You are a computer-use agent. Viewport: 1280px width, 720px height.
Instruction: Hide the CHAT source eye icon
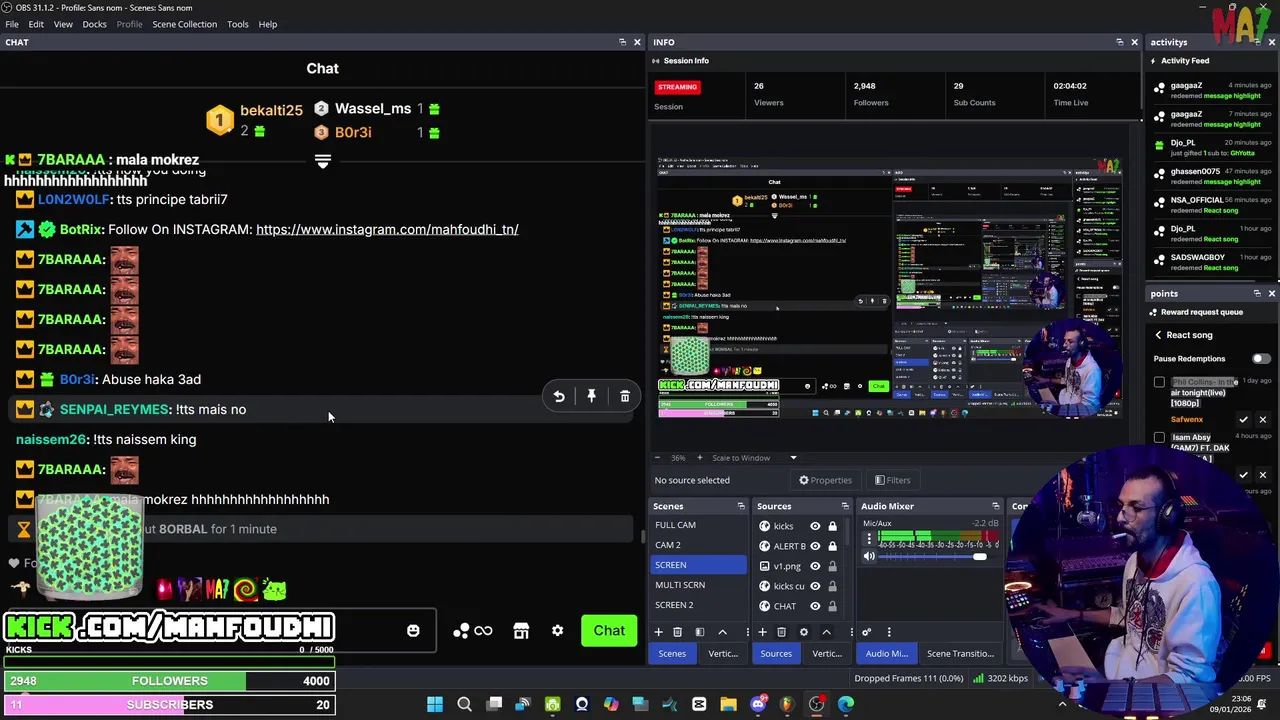click(815, 606)
